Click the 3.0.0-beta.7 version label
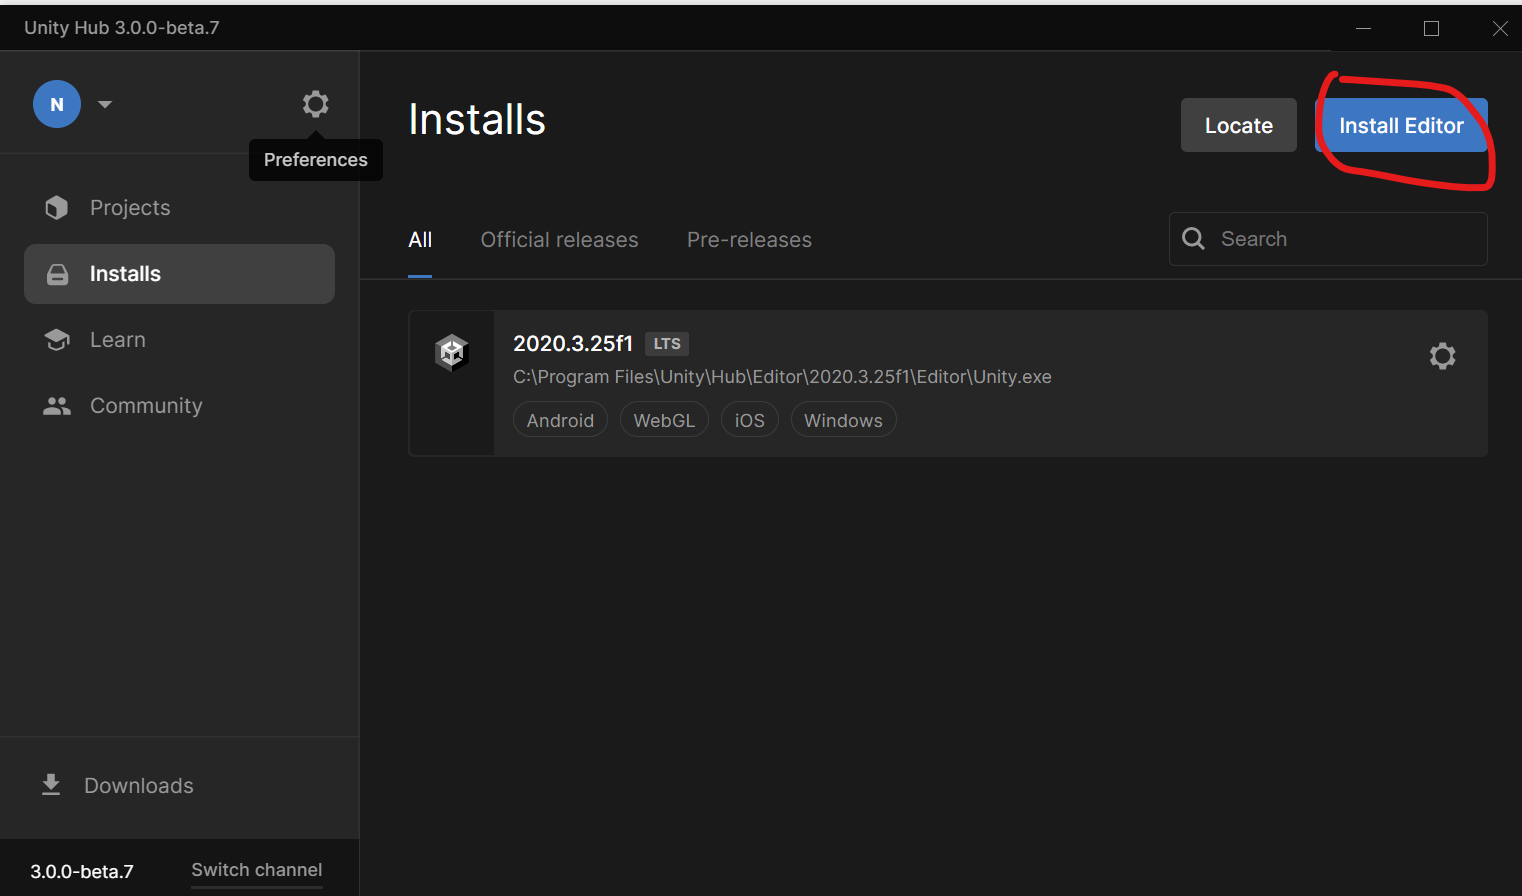This screenshot has height=896, width=1522. [x=82, y=872]
